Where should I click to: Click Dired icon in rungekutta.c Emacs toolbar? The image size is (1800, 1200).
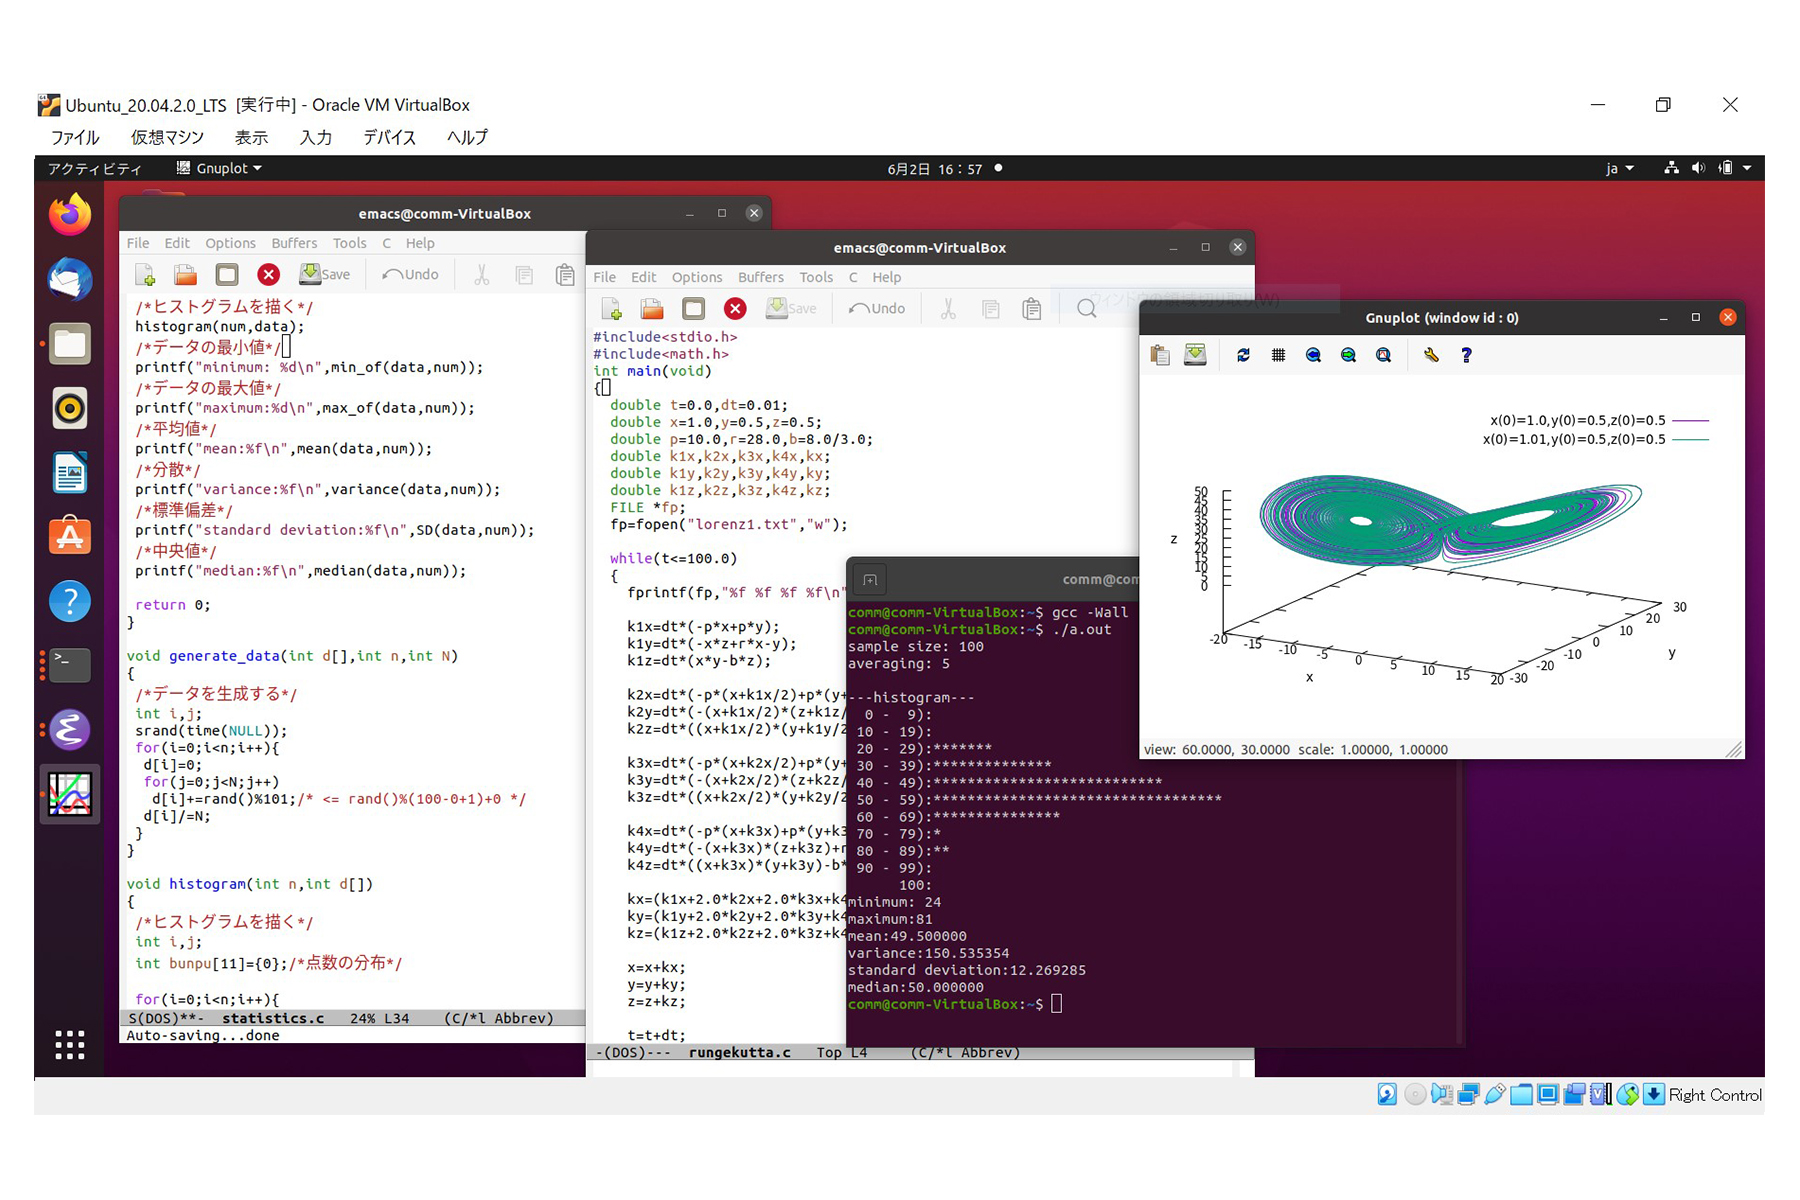click(x=694, y=309)
